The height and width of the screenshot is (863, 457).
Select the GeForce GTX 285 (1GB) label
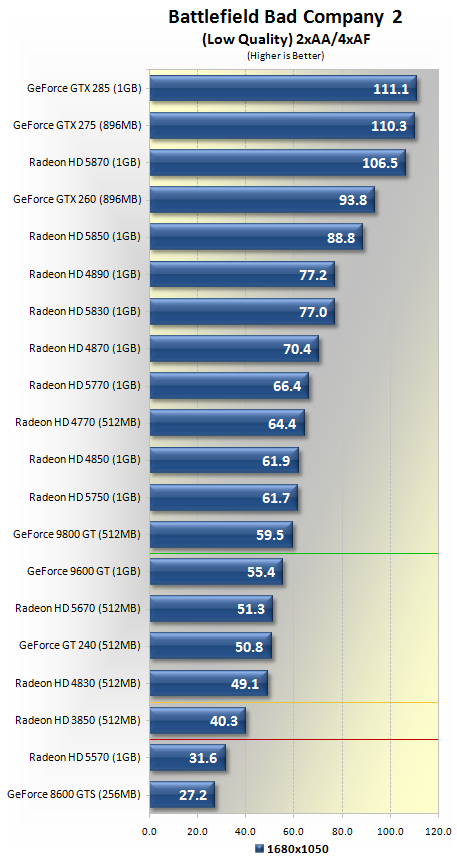click(x=84, y=88)
